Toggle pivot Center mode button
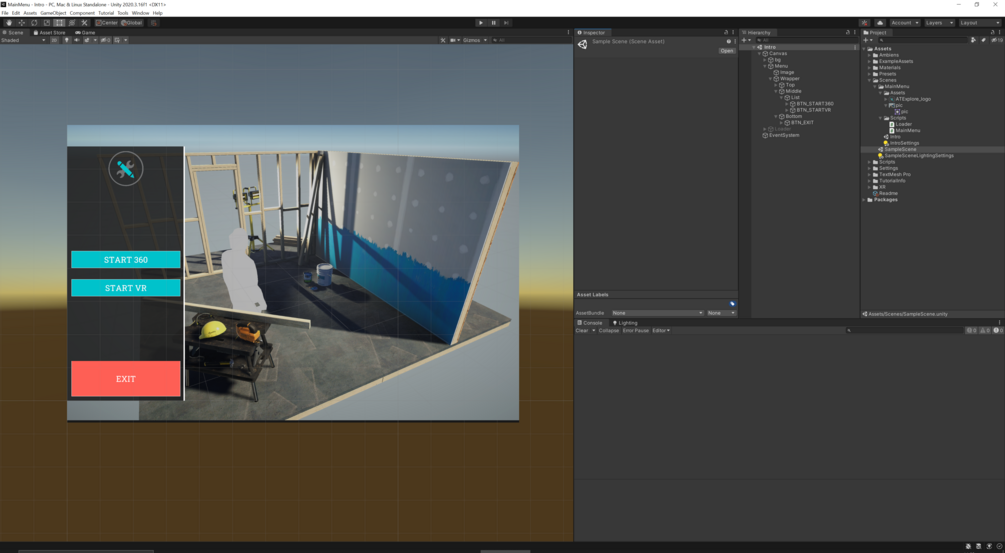1005x553 pixels. click(106, 22)
